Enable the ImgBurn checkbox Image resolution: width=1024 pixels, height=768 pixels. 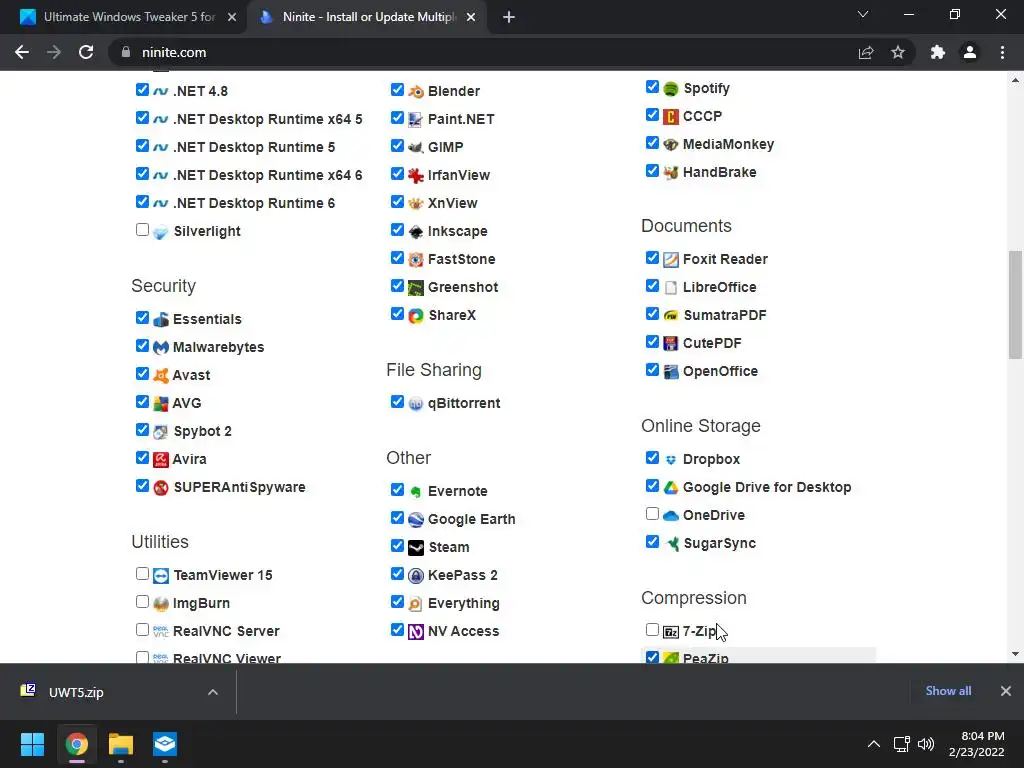142,602
